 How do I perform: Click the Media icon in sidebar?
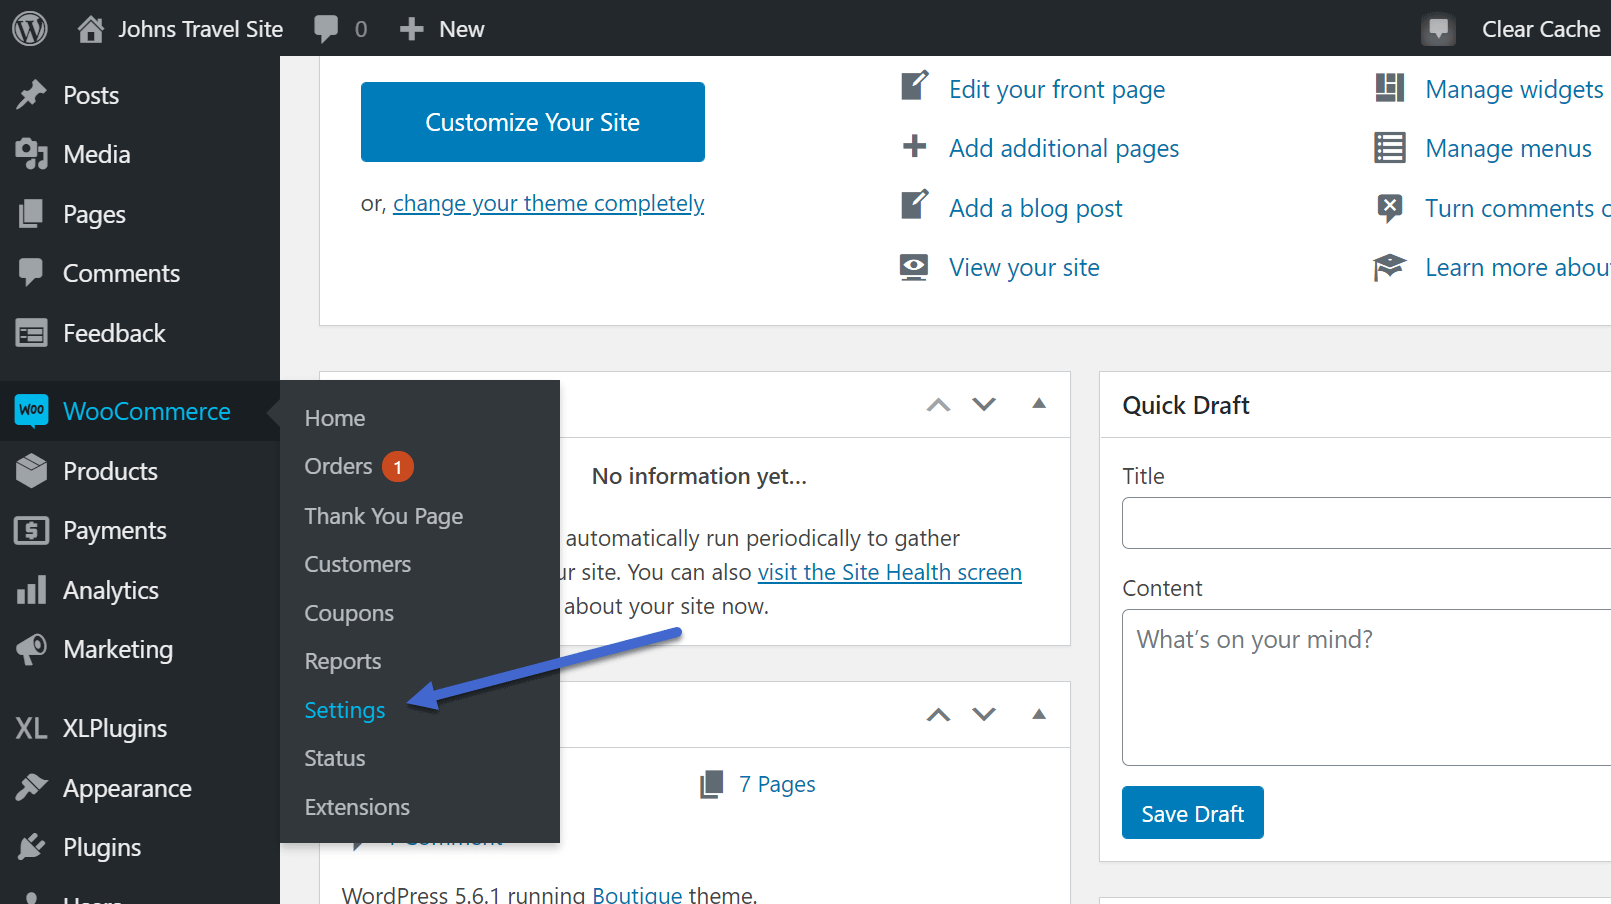(32, 154)
